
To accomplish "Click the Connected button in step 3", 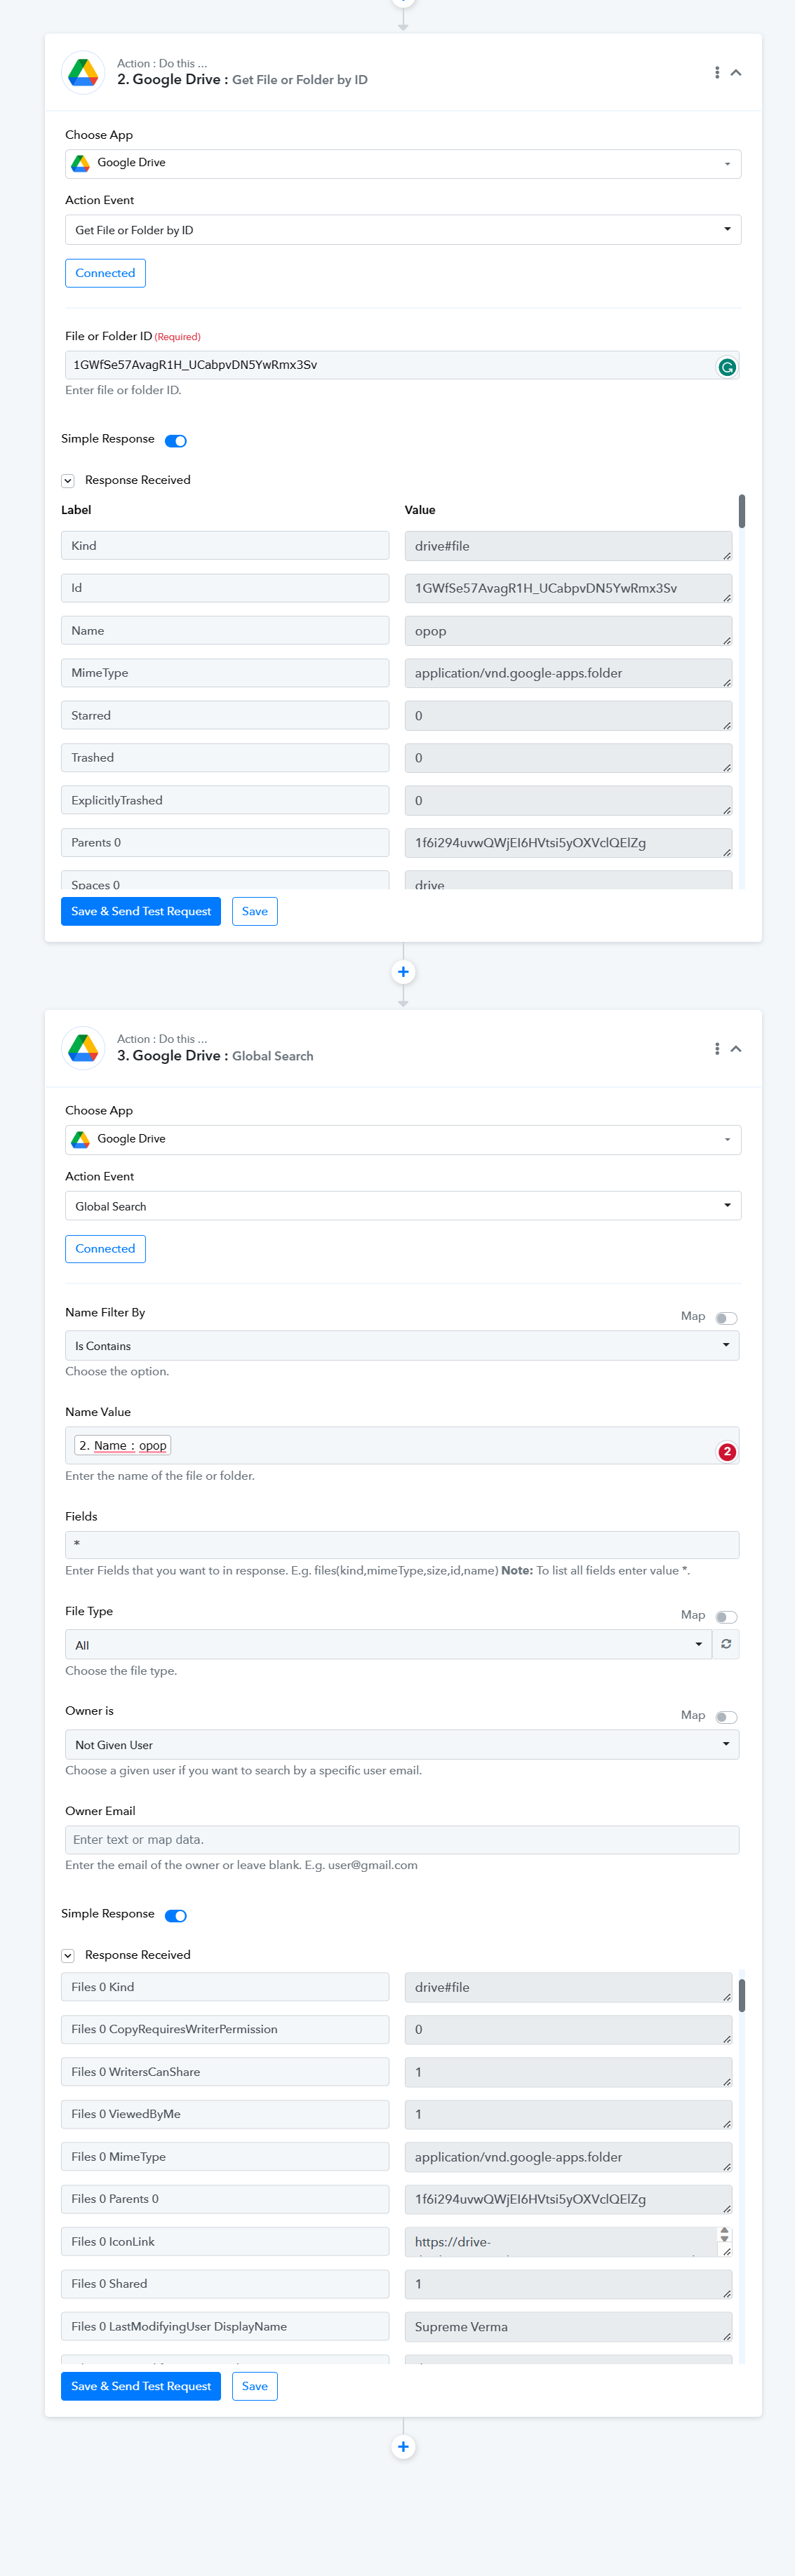I will coord(105,1249).
